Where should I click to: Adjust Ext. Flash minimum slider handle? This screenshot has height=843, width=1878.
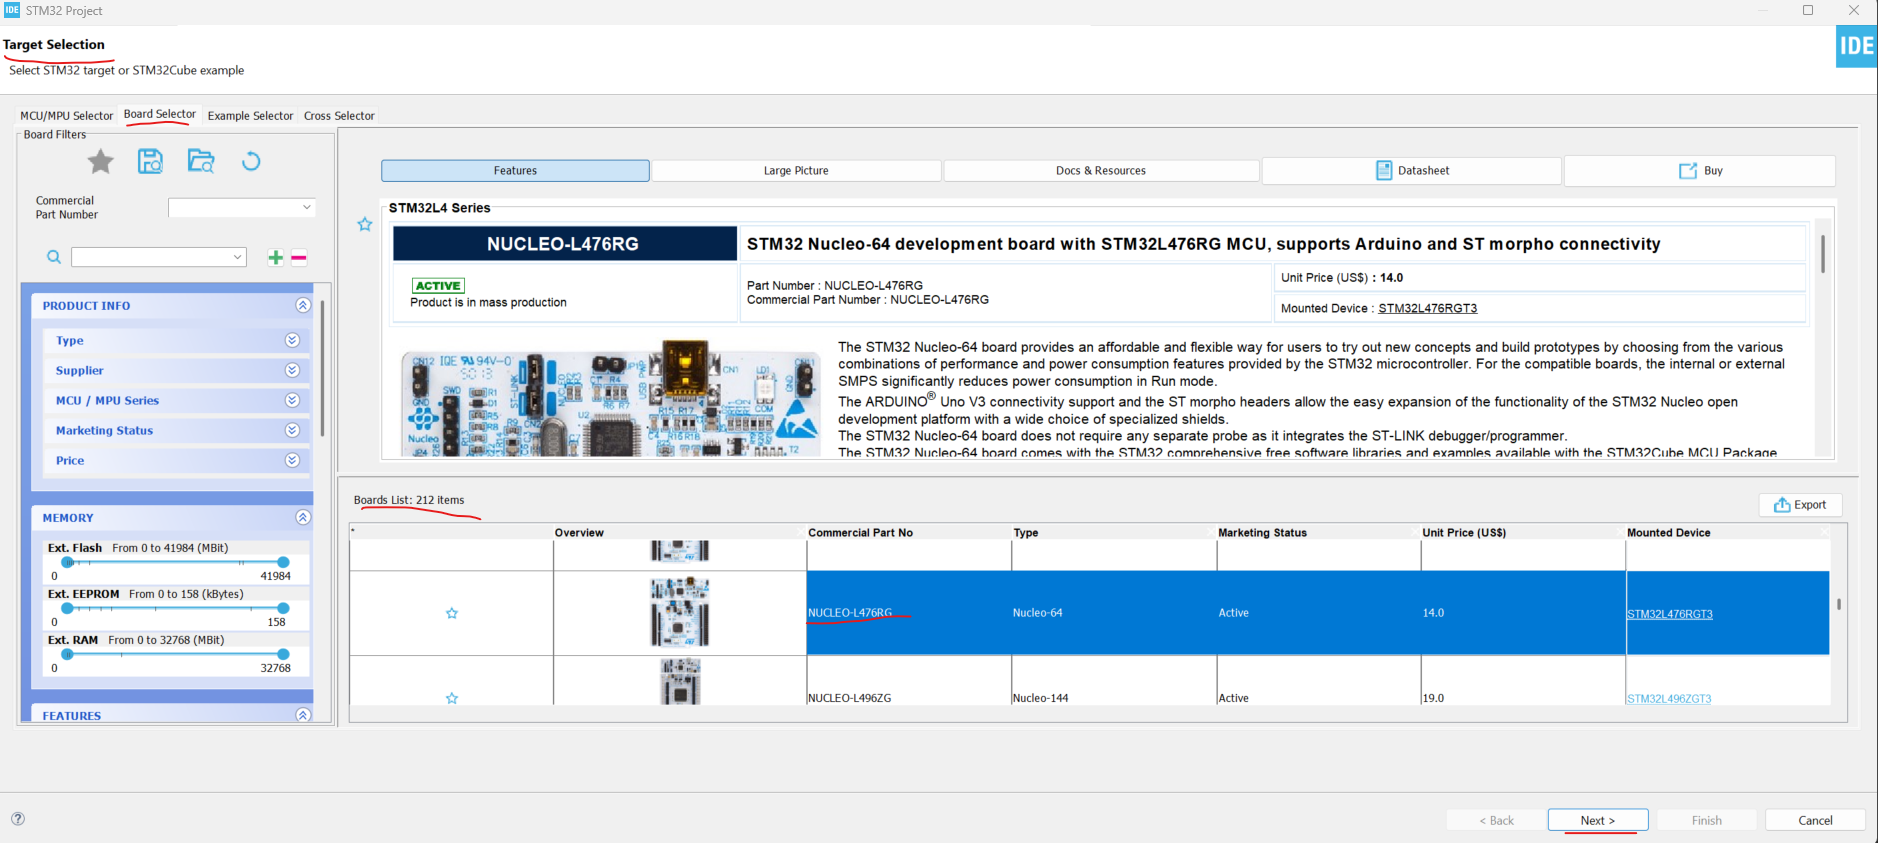pyautogui.click(x=67, y=562)
